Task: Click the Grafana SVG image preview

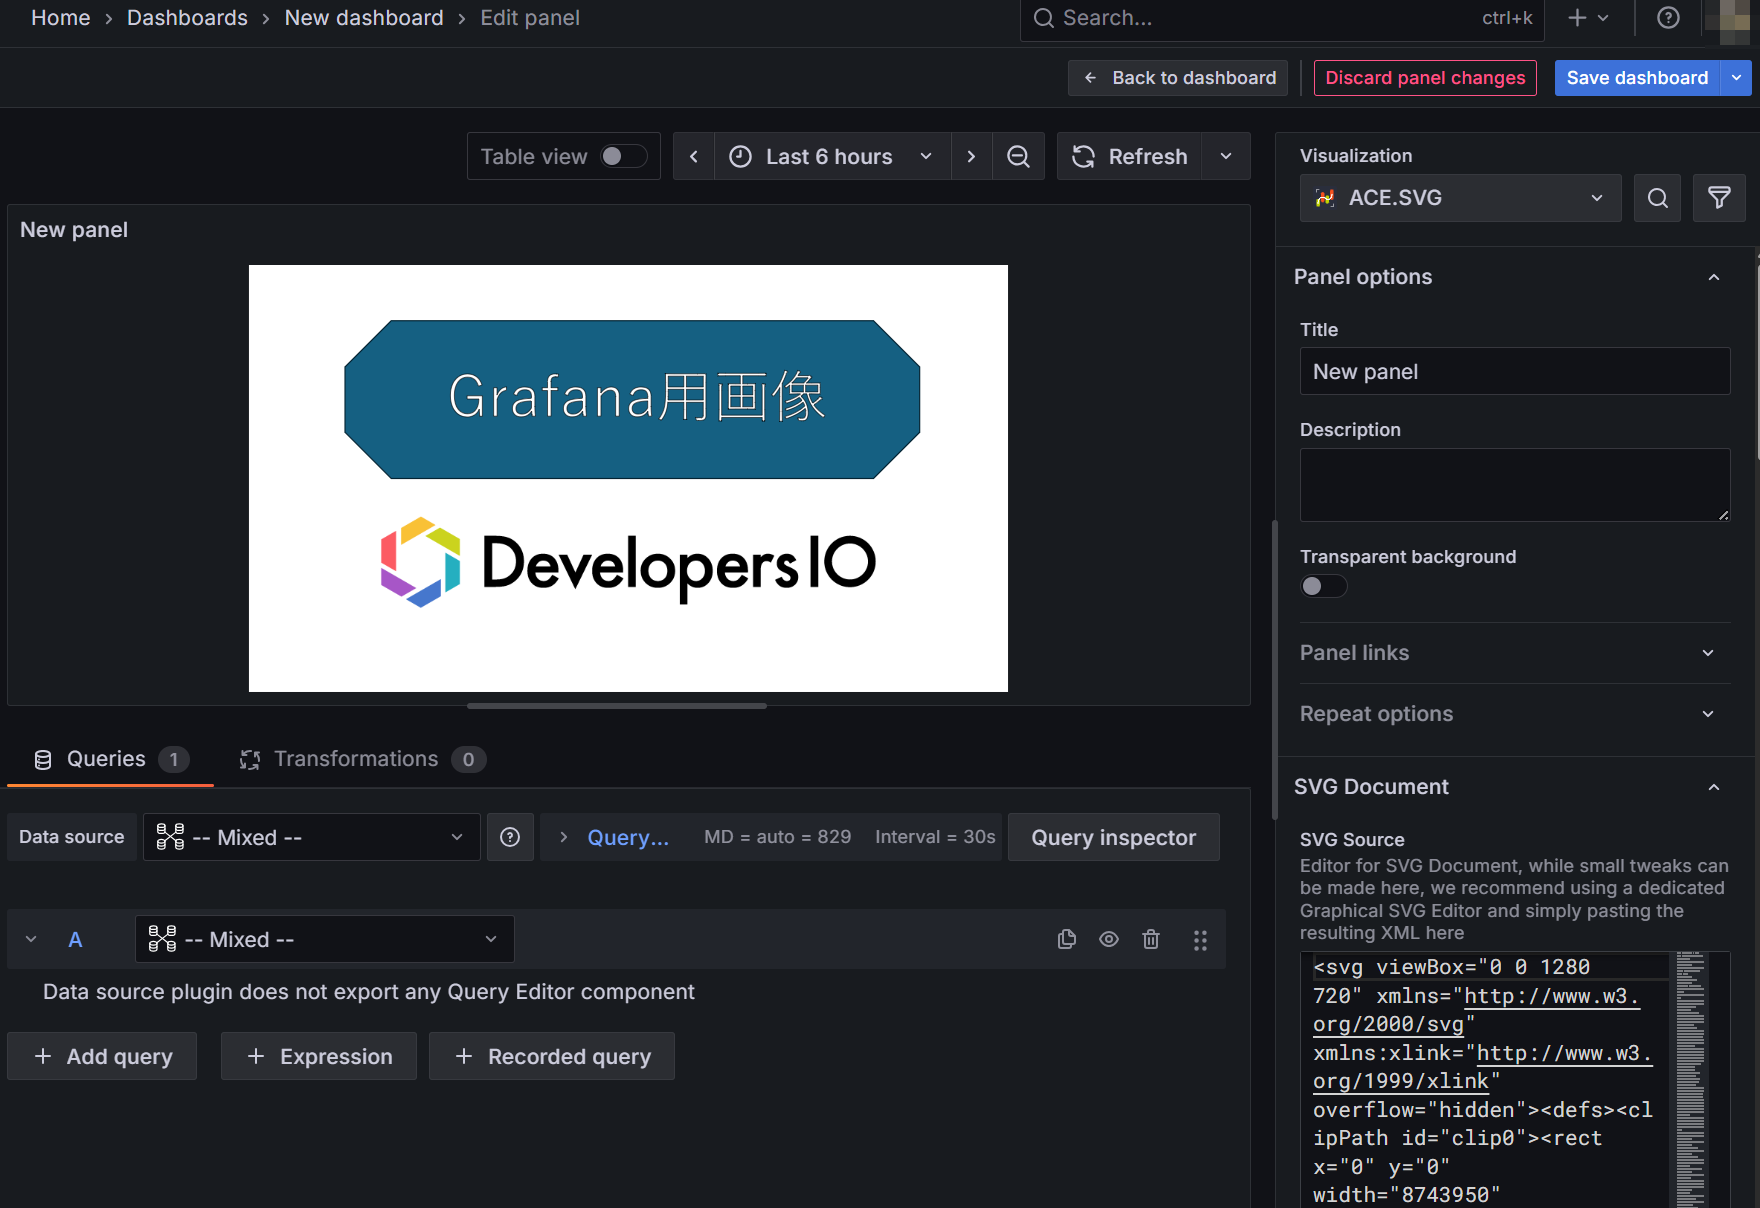Action: 628,478
